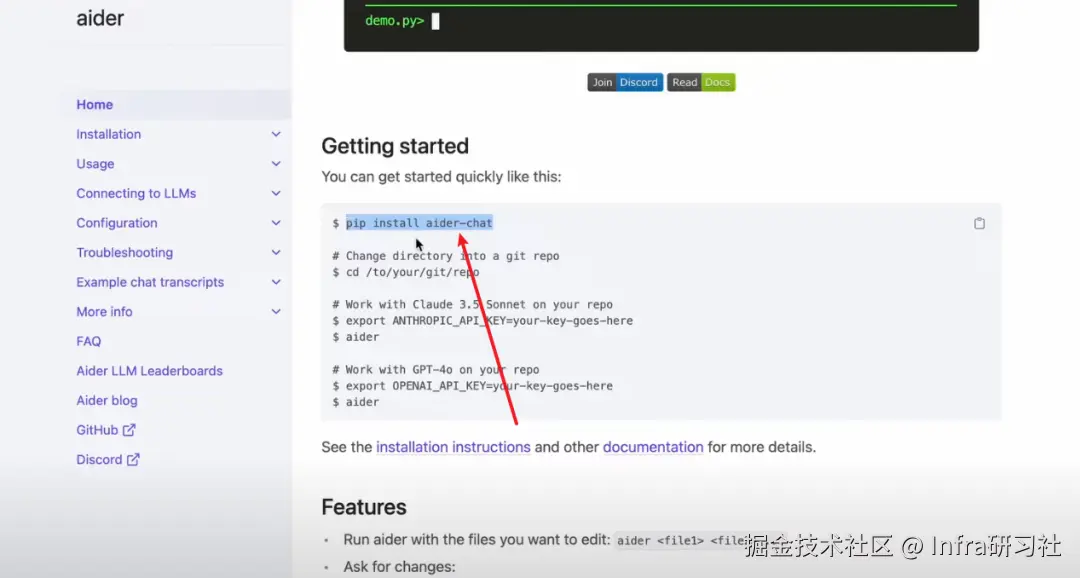Expand the Installation section chevron

coord(276,134)
